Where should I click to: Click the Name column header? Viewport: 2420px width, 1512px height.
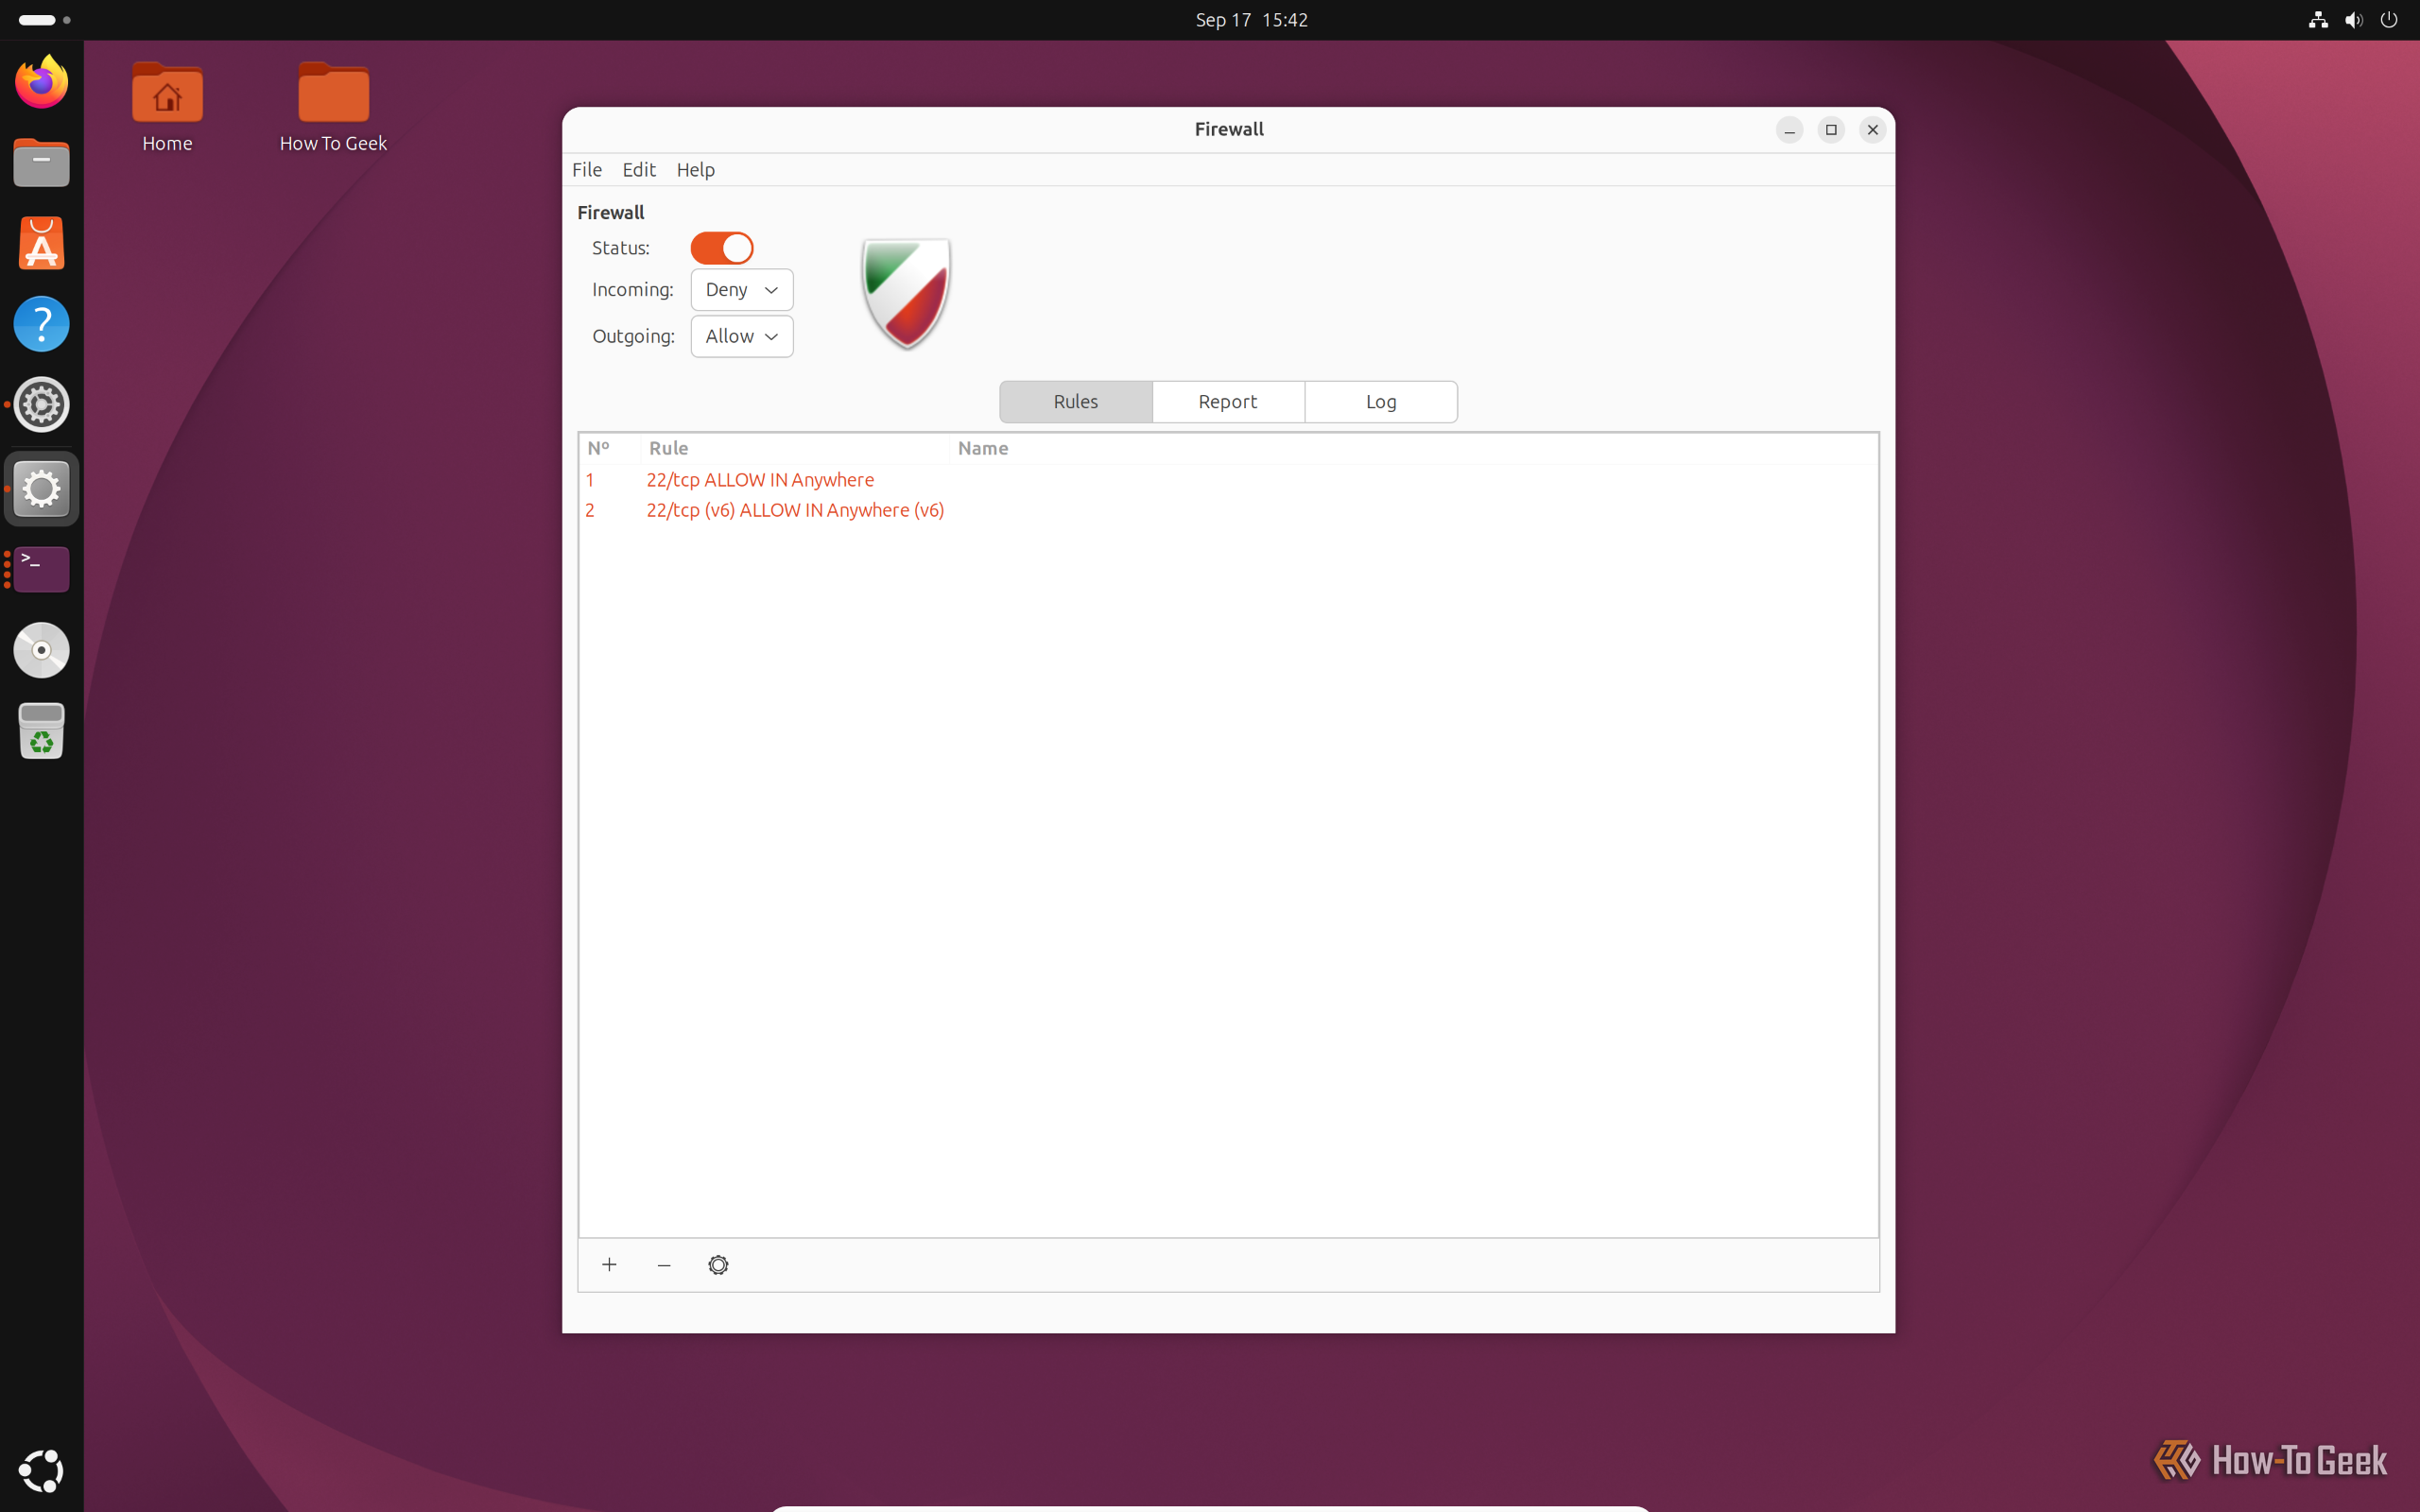pyautogui.click(x=1413, y=449)
